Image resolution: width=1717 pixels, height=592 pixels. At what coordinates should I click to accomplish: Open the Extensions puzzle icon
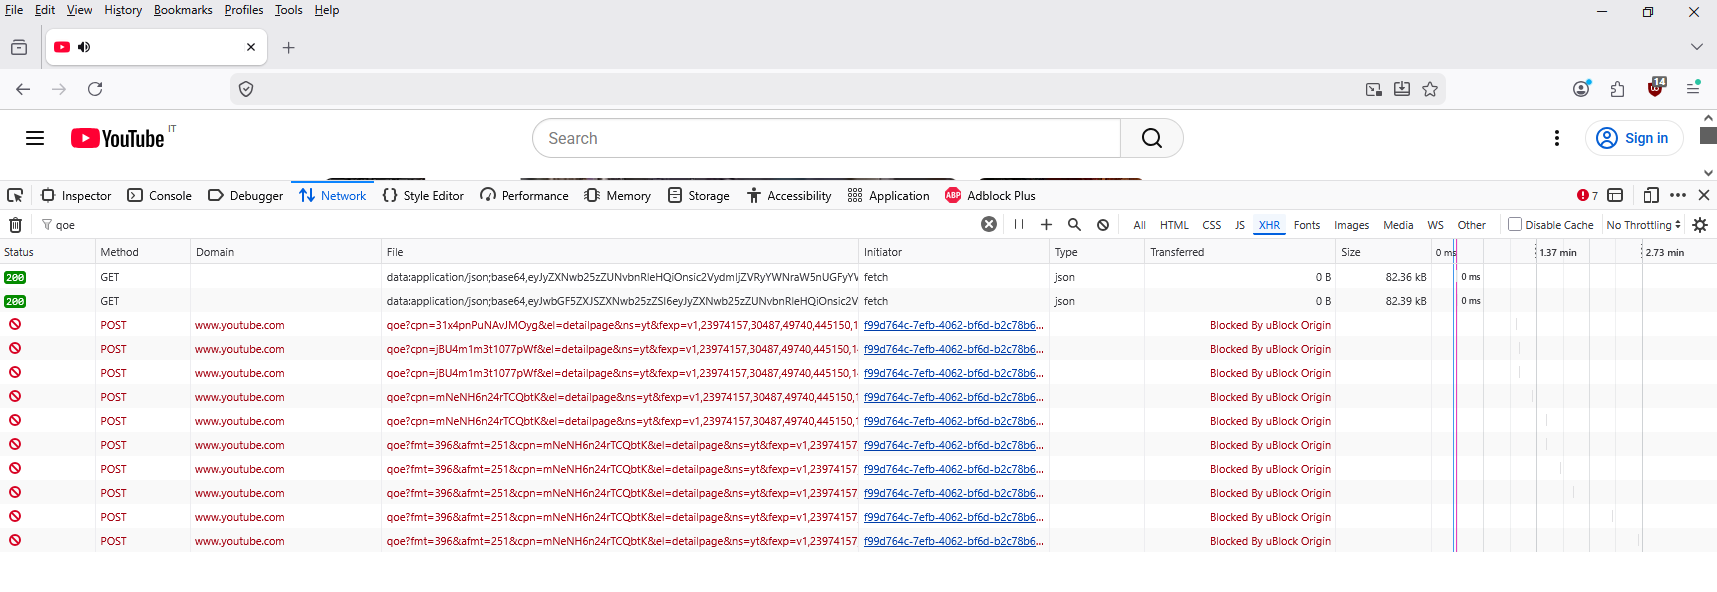(x=1618, y=89)
